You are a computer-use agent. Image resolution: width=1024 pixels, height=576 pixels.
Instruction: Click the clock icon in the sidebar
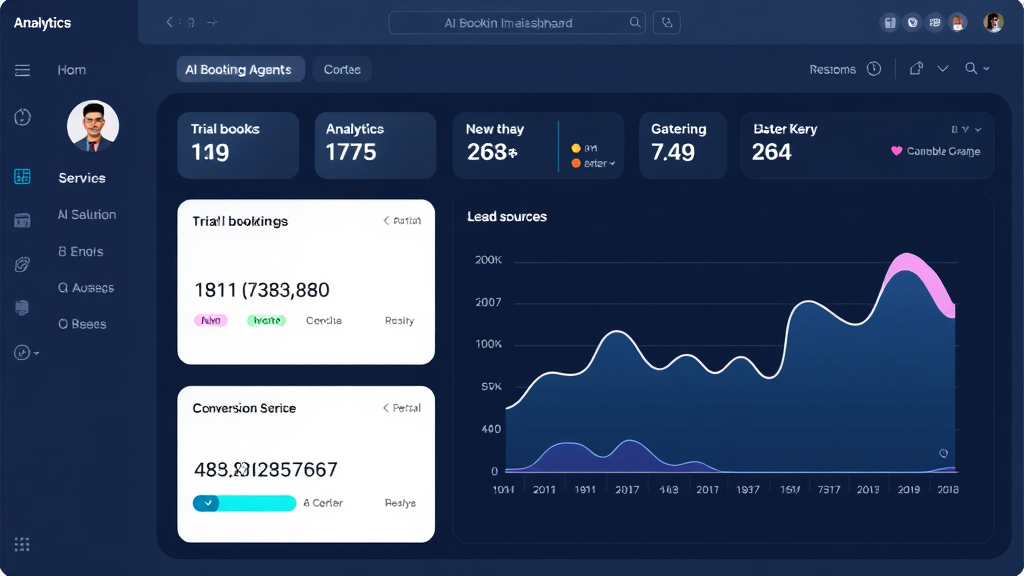tap(22, 117)
